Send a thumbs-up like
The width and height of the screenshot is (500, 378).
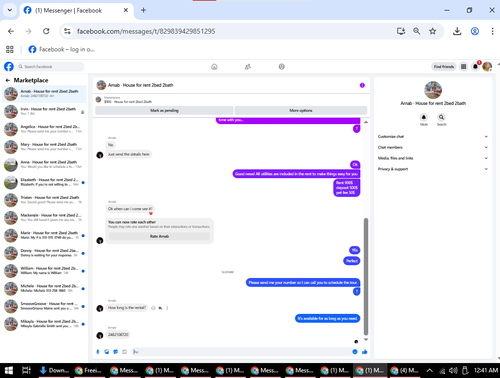tap(365, 352)
